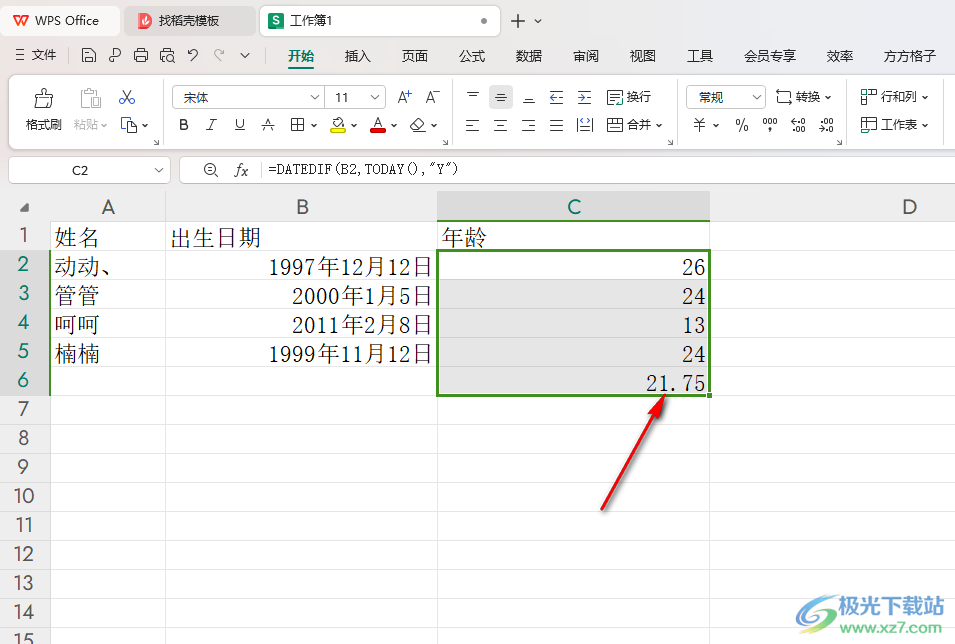The height and width of the screenshot is (644, 955).
Task: Decrease font size with A- icon
Action: [x=432, y=97]
